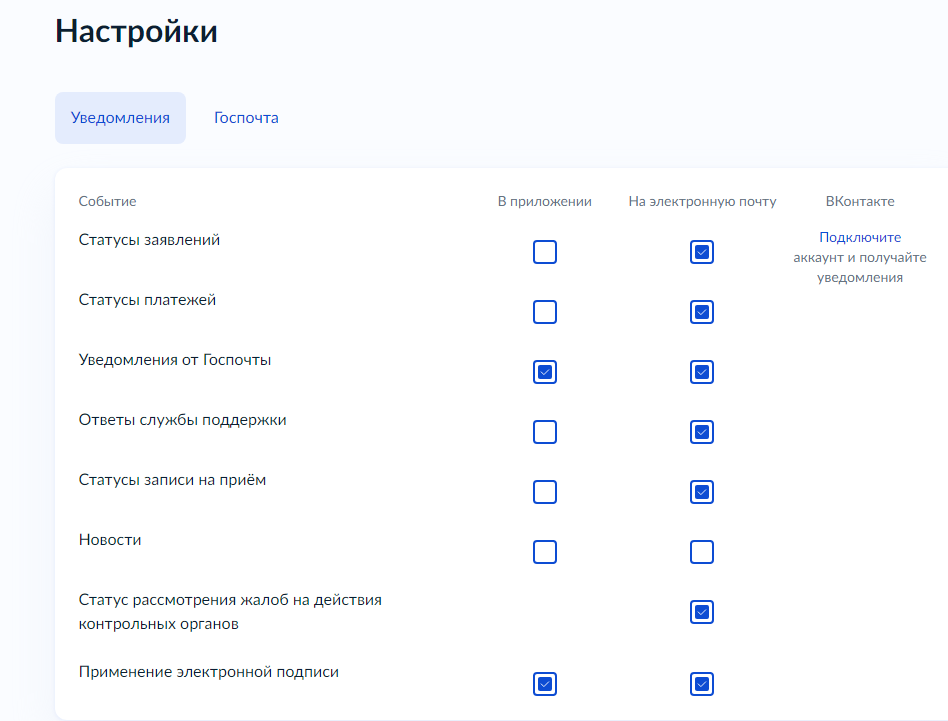This screenshot has width=948, height=721.
Task: Uncheck email for Статусы записи на приём
Action: (702, 492)
